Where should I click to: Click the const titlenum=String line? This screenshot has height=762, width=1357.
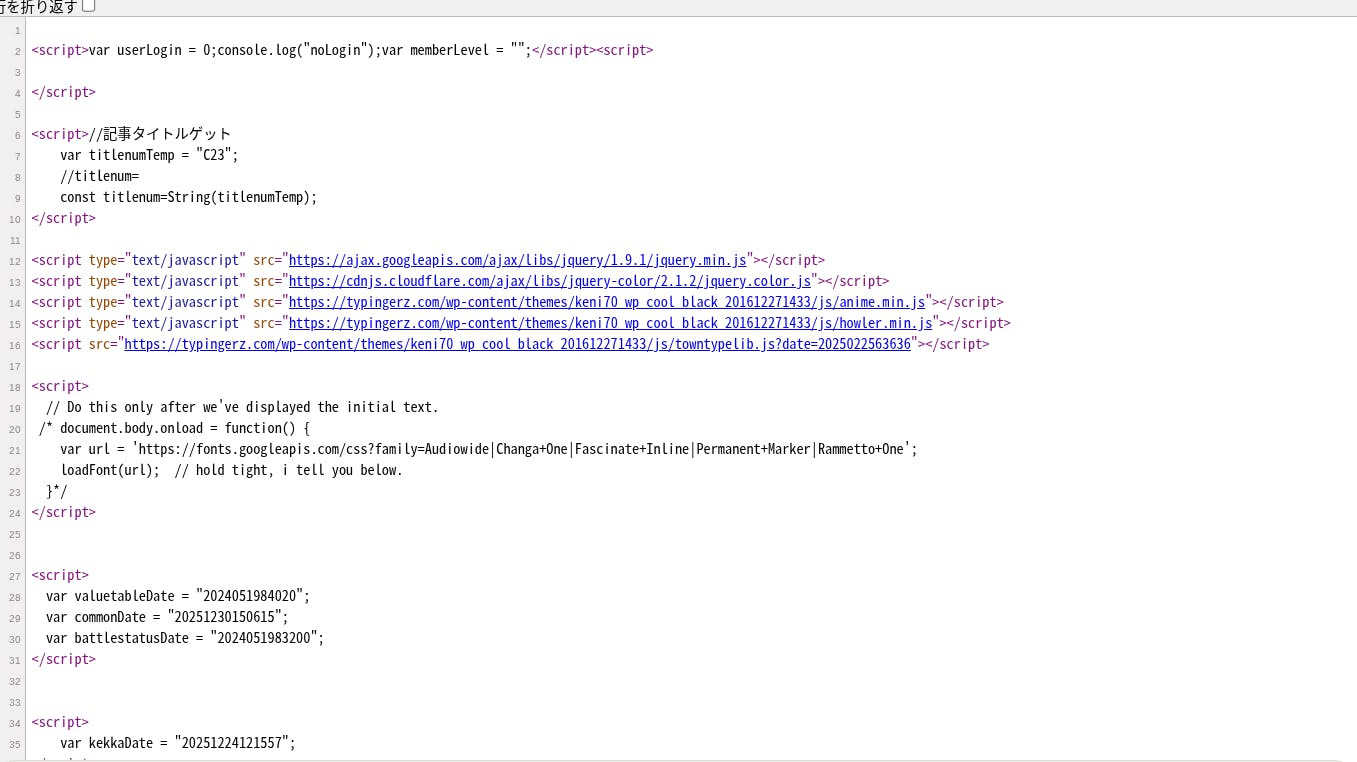click(x=188, y=197)
